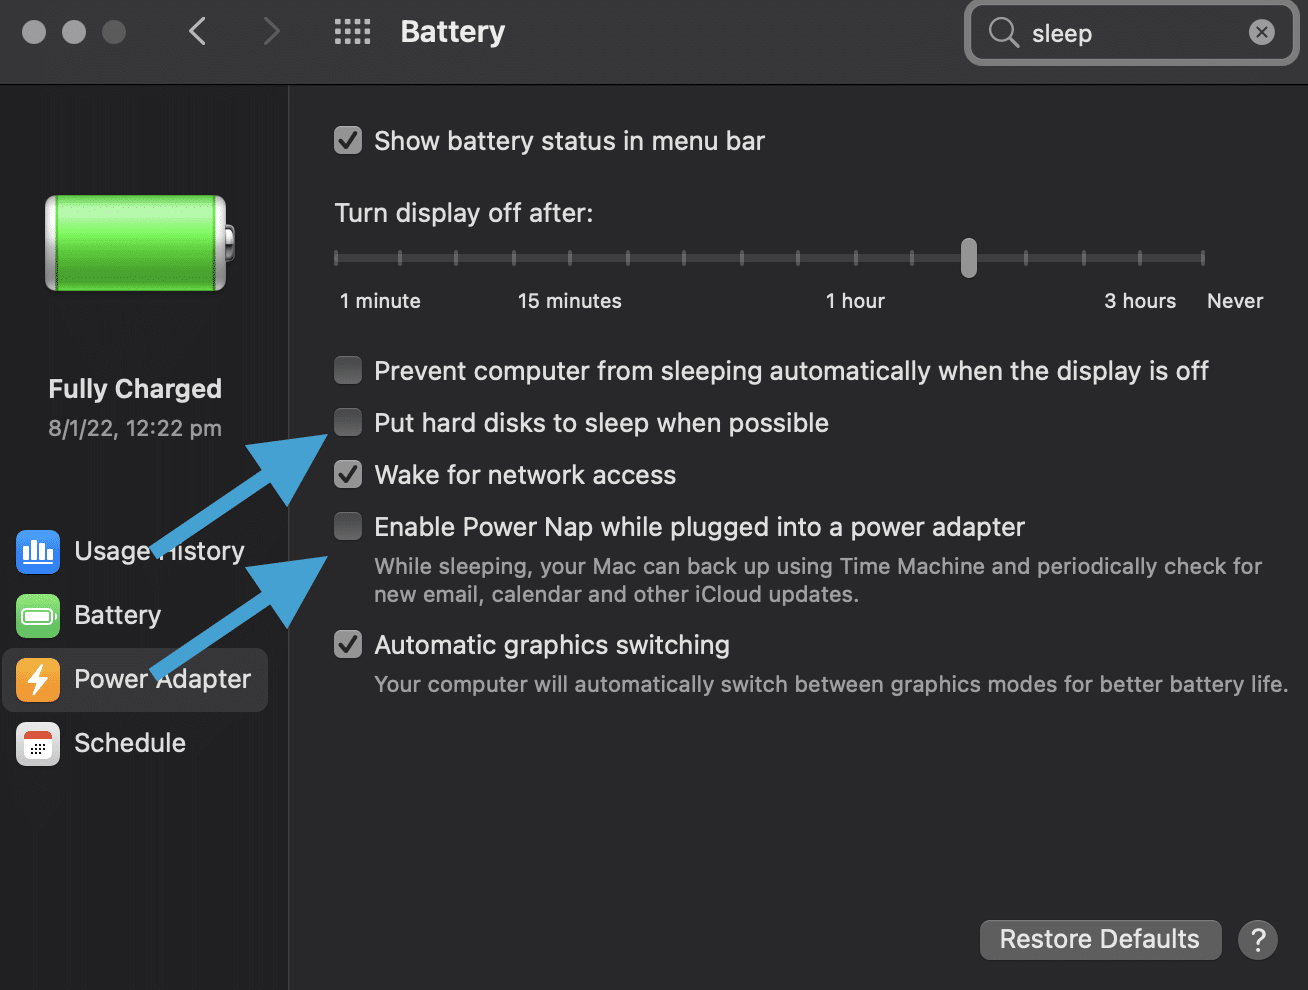
Task: Click the orange Power Adapter lightning icon
Action: pos(38,679)
